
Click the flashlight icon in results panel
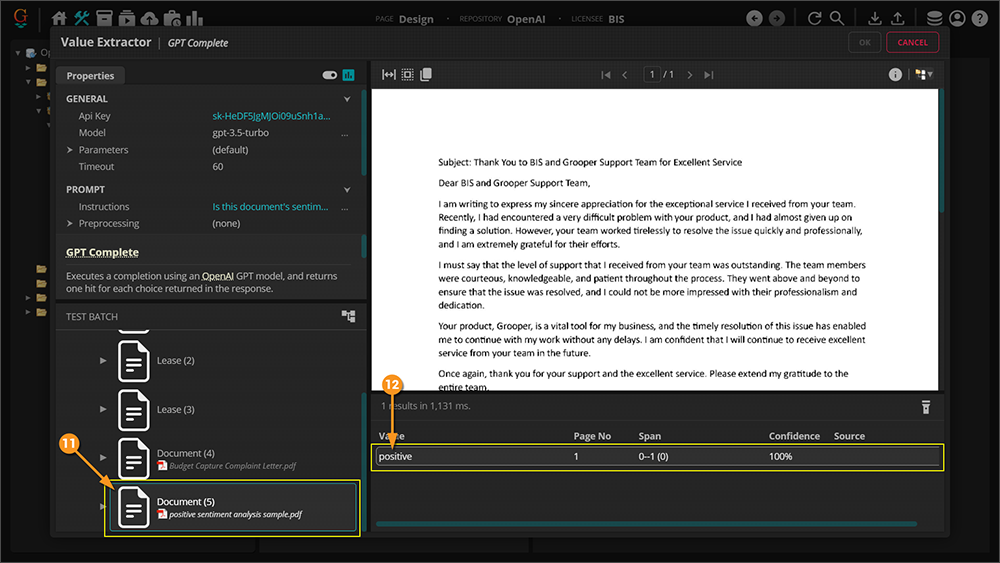point(926,407)
